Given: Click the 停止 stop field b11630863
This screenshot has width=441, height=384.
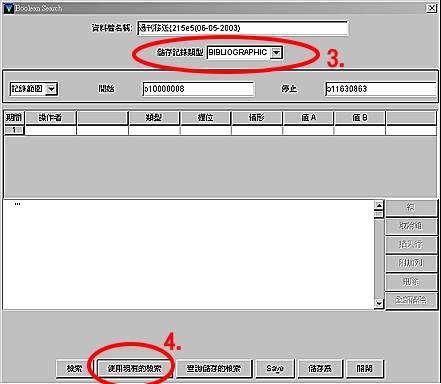Looking at the screenshot, I should tap(381, 89).
